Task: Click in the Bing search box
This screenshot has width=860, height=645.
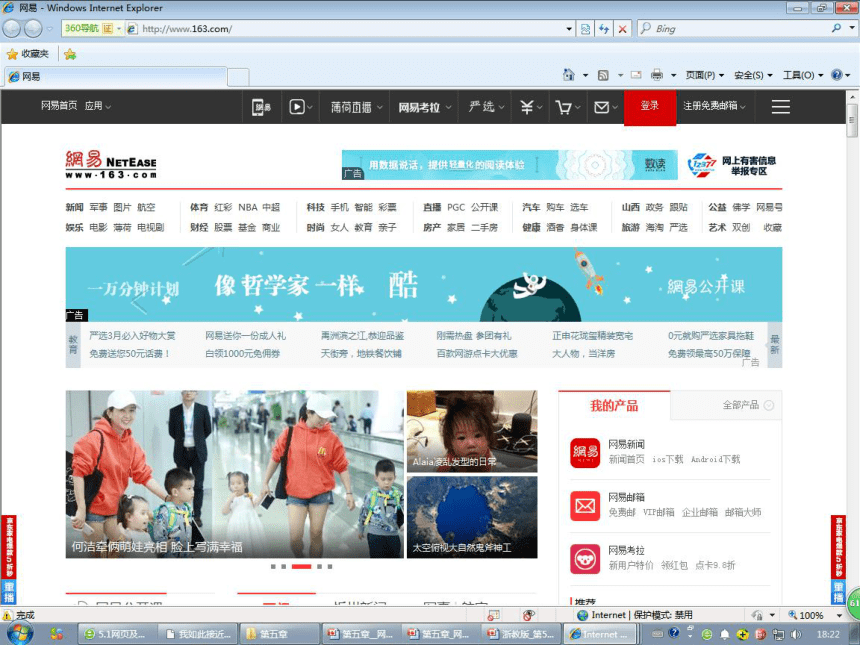Action: point(740,29)
